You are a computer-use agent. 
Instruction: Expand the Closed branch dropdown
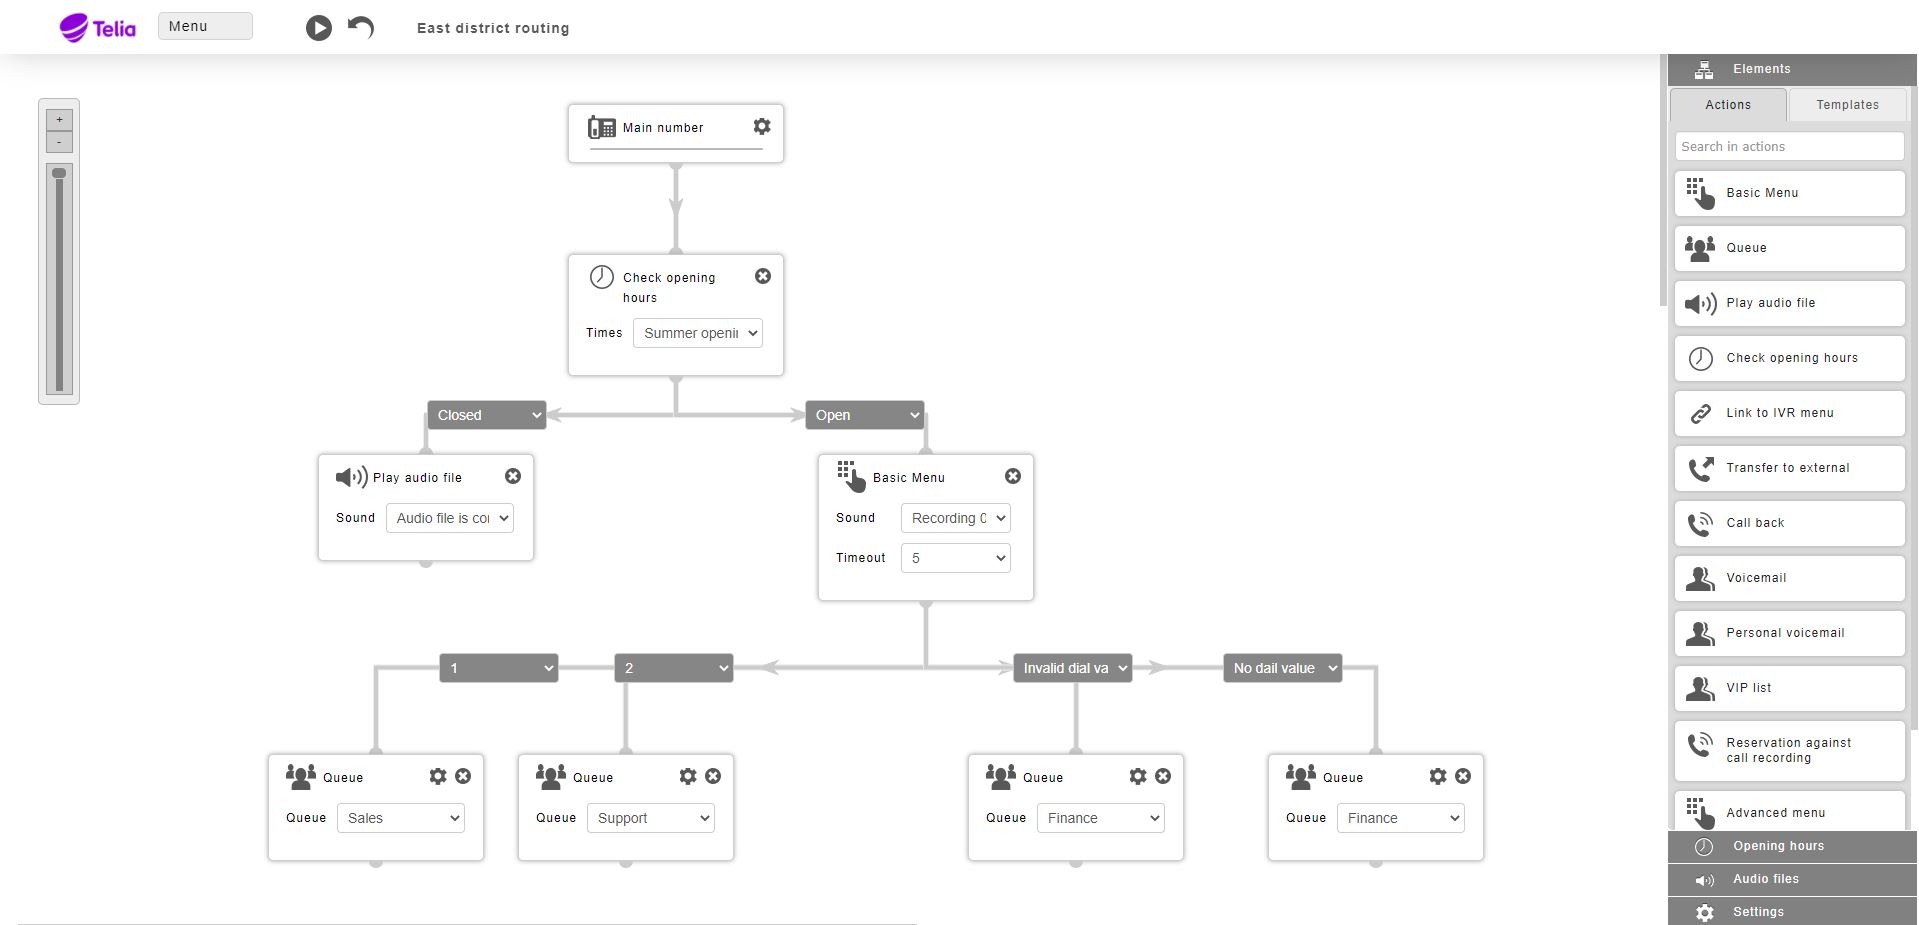coord(487,415)
